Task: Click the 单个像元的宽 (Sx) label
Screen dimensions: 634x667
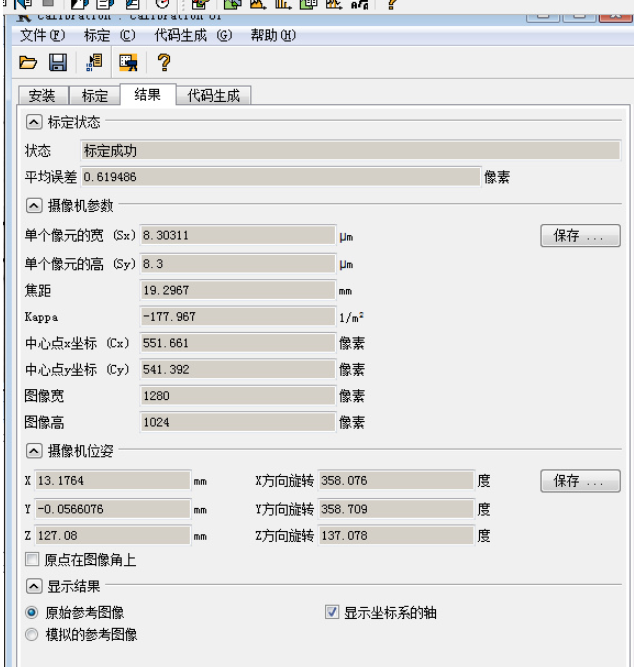Action: tap(80, 235)
